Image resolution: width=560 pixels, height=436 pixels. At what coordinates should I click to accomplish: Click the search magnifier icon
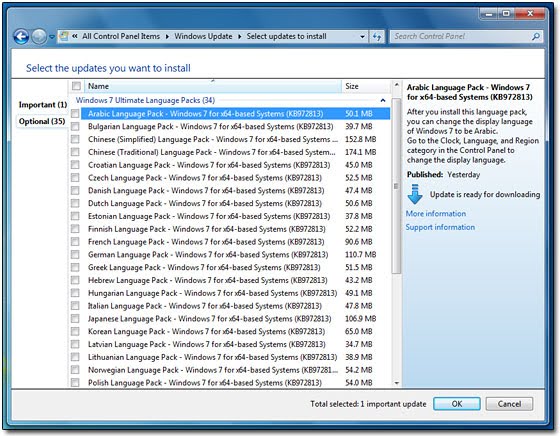535,36
